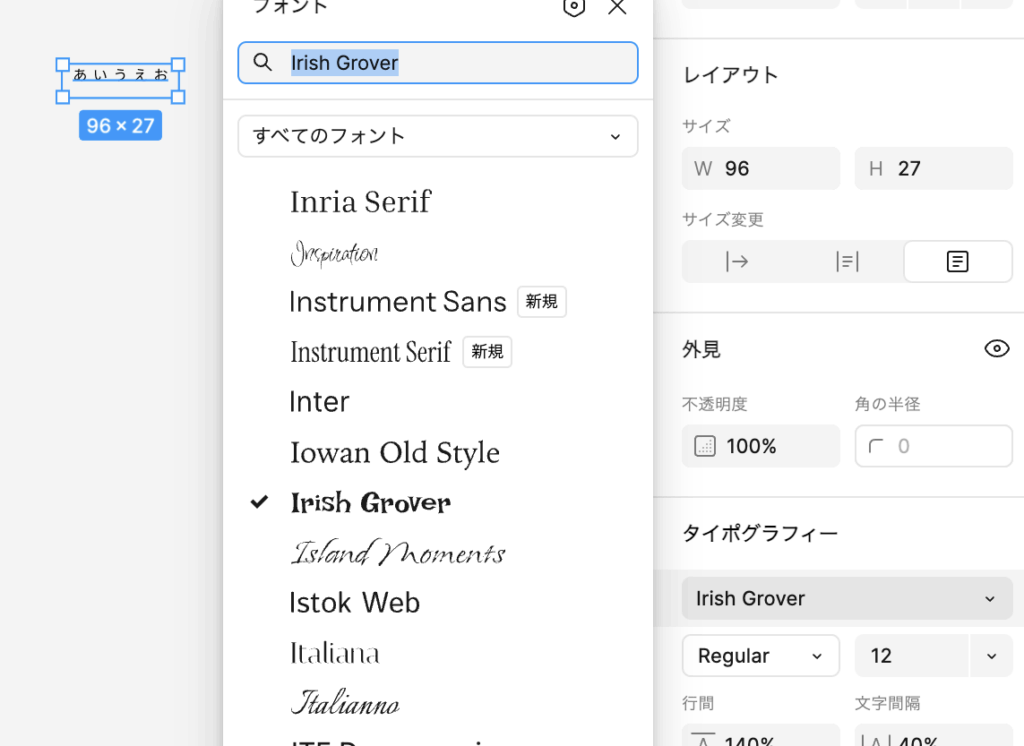
Task: Open font size options chevron next to 12
Action: point(991,656)
